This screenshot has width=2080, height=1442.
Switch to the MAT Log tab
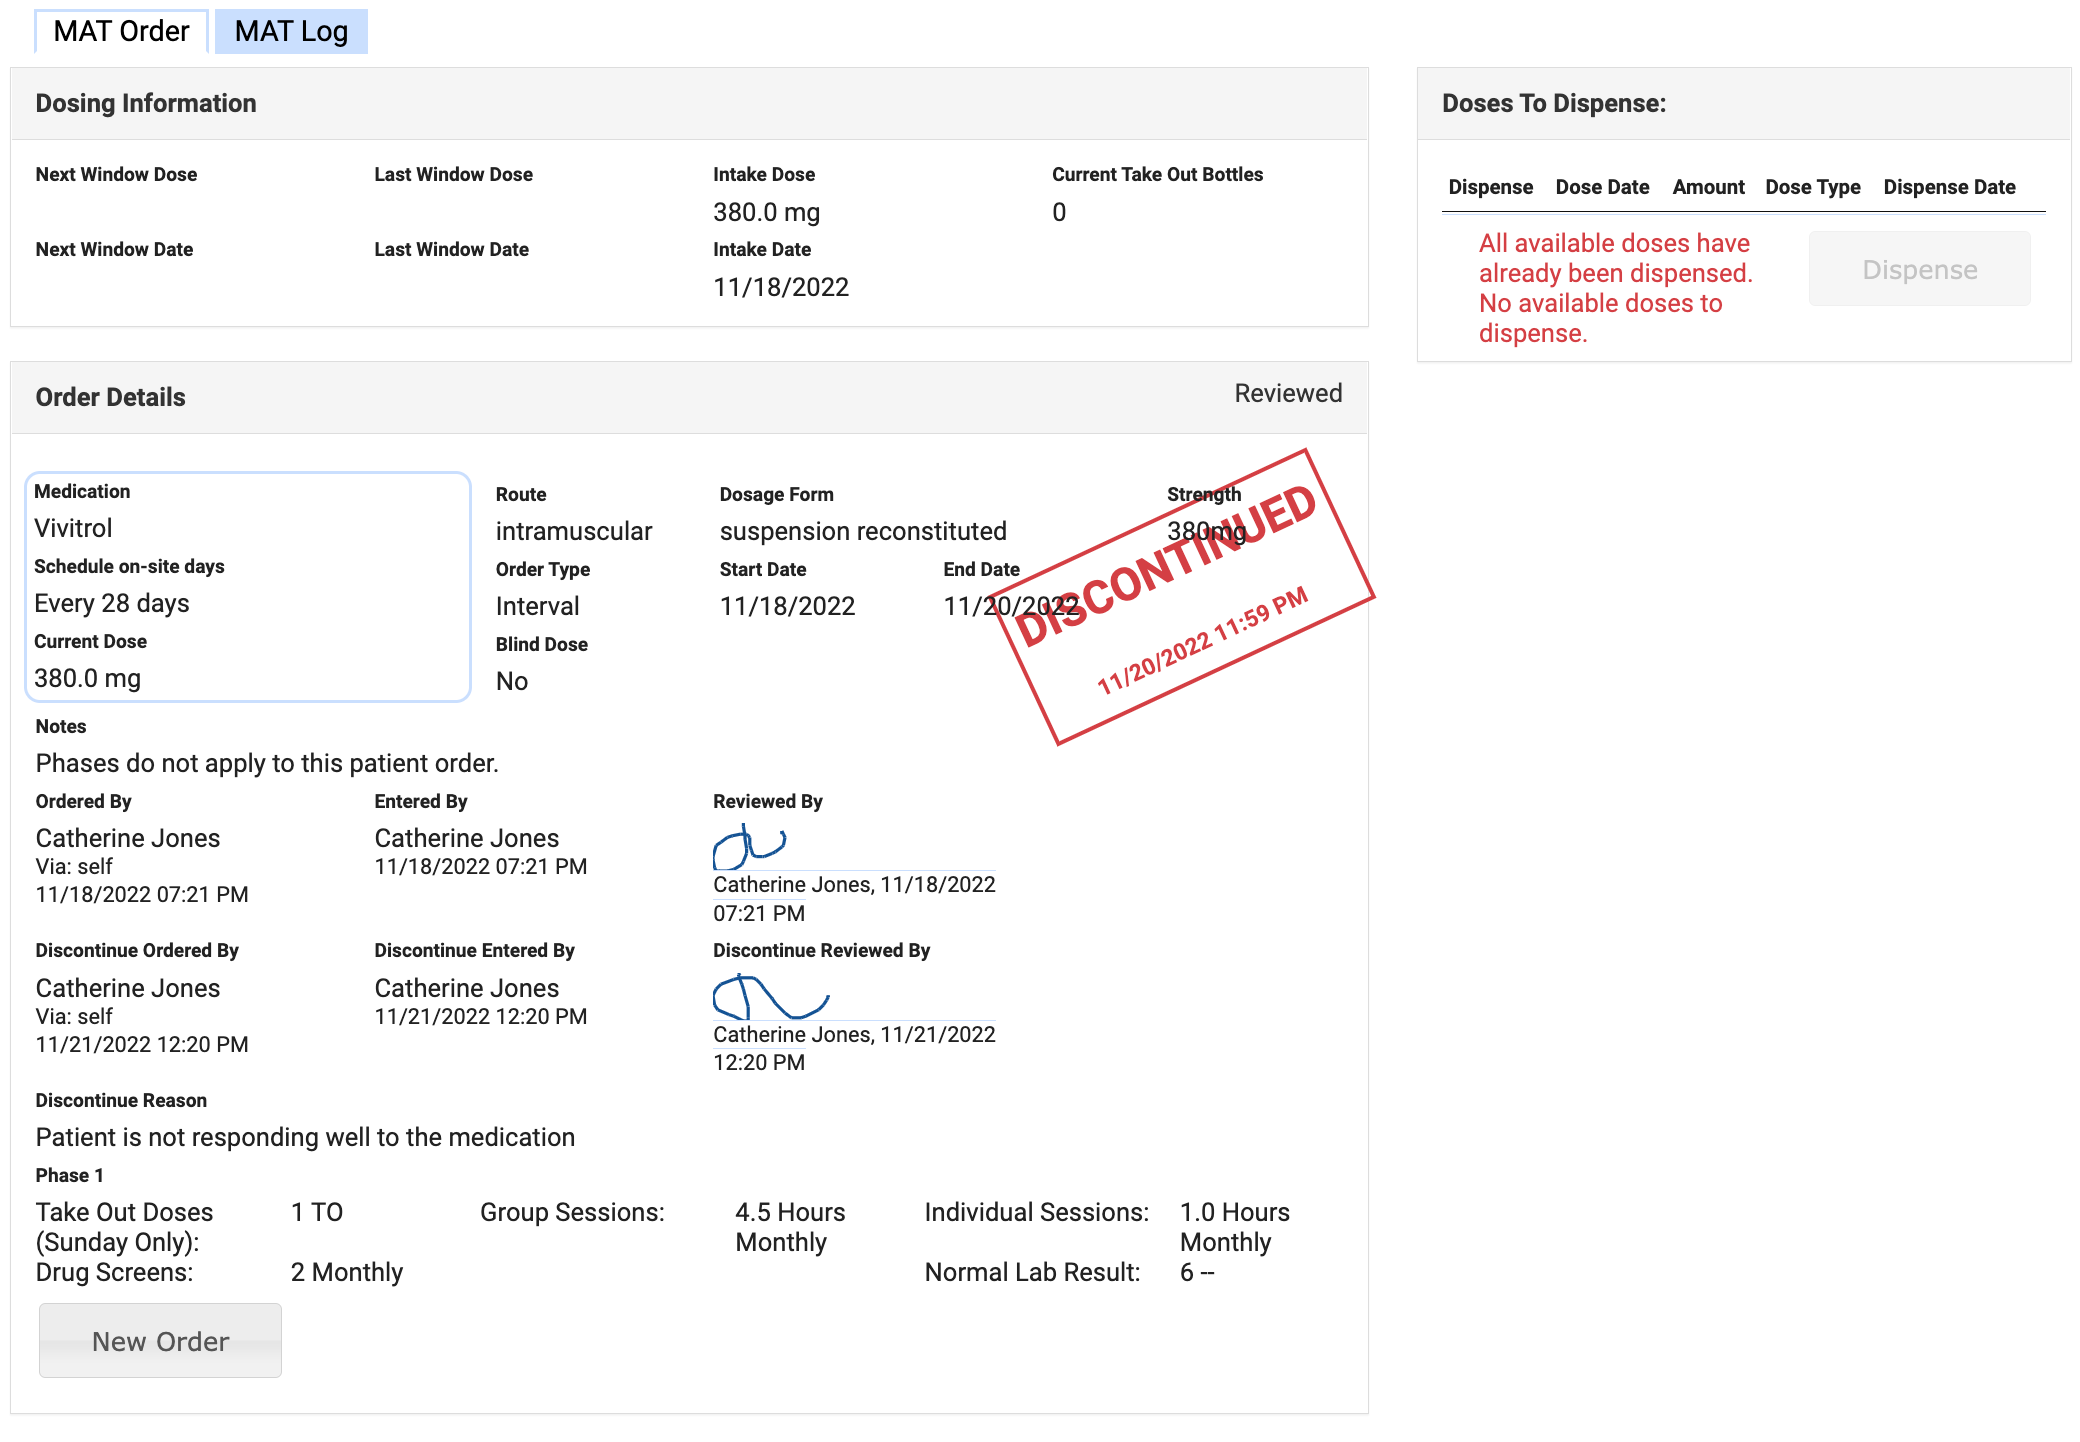291,31
